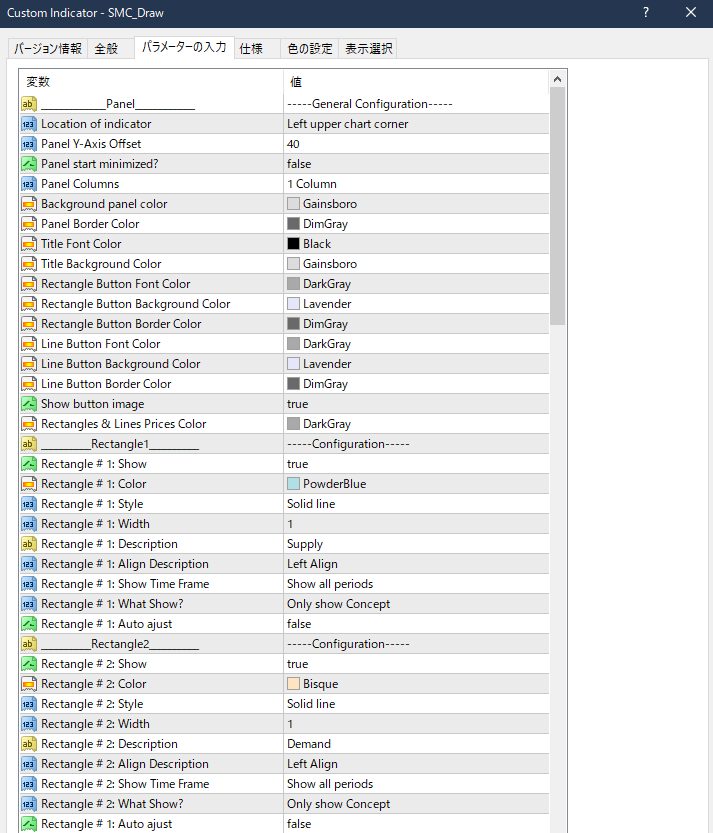
Task: Toggle Rectangle # 1: Auto ajust false value above Rectangle2
Action: [416, 624]
